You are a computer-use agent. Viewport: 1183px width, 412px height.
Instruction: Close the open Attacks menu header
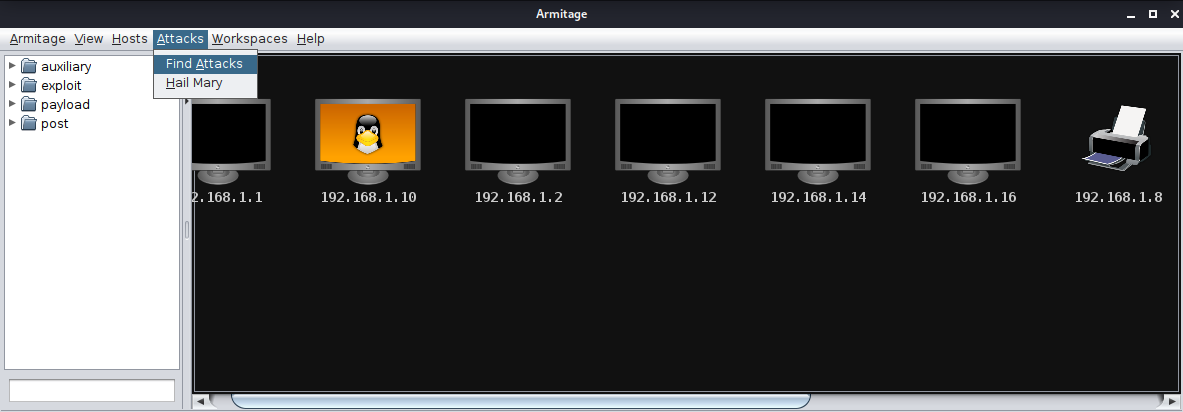coord(180,38)
